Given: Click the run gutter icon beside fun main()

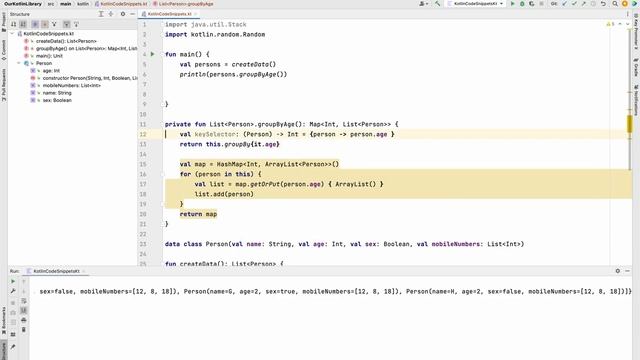Looking at the screenshot, I should point(153,54).
